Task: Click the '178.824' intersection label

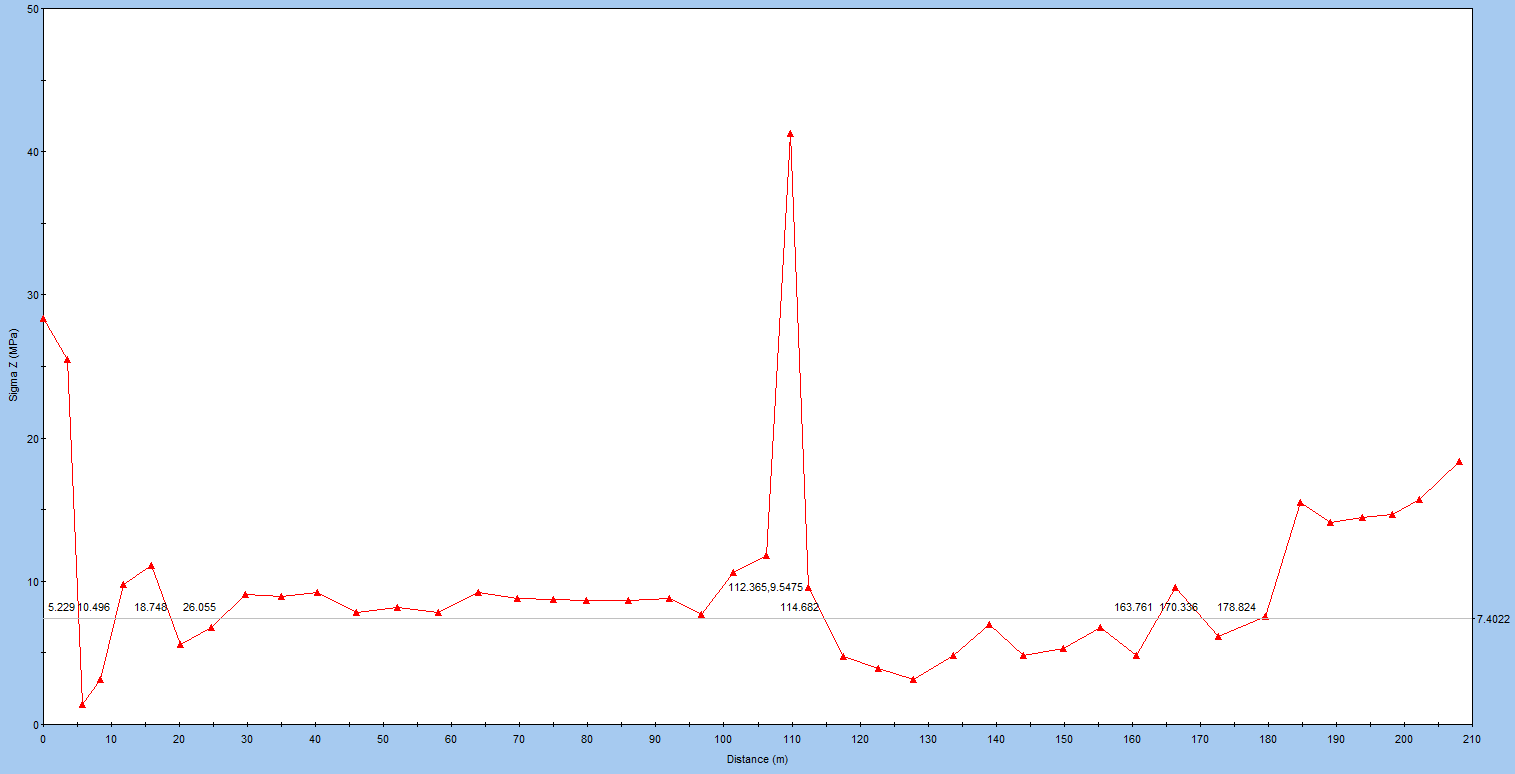Action: pyautogui.click(x=1236, y=607)
